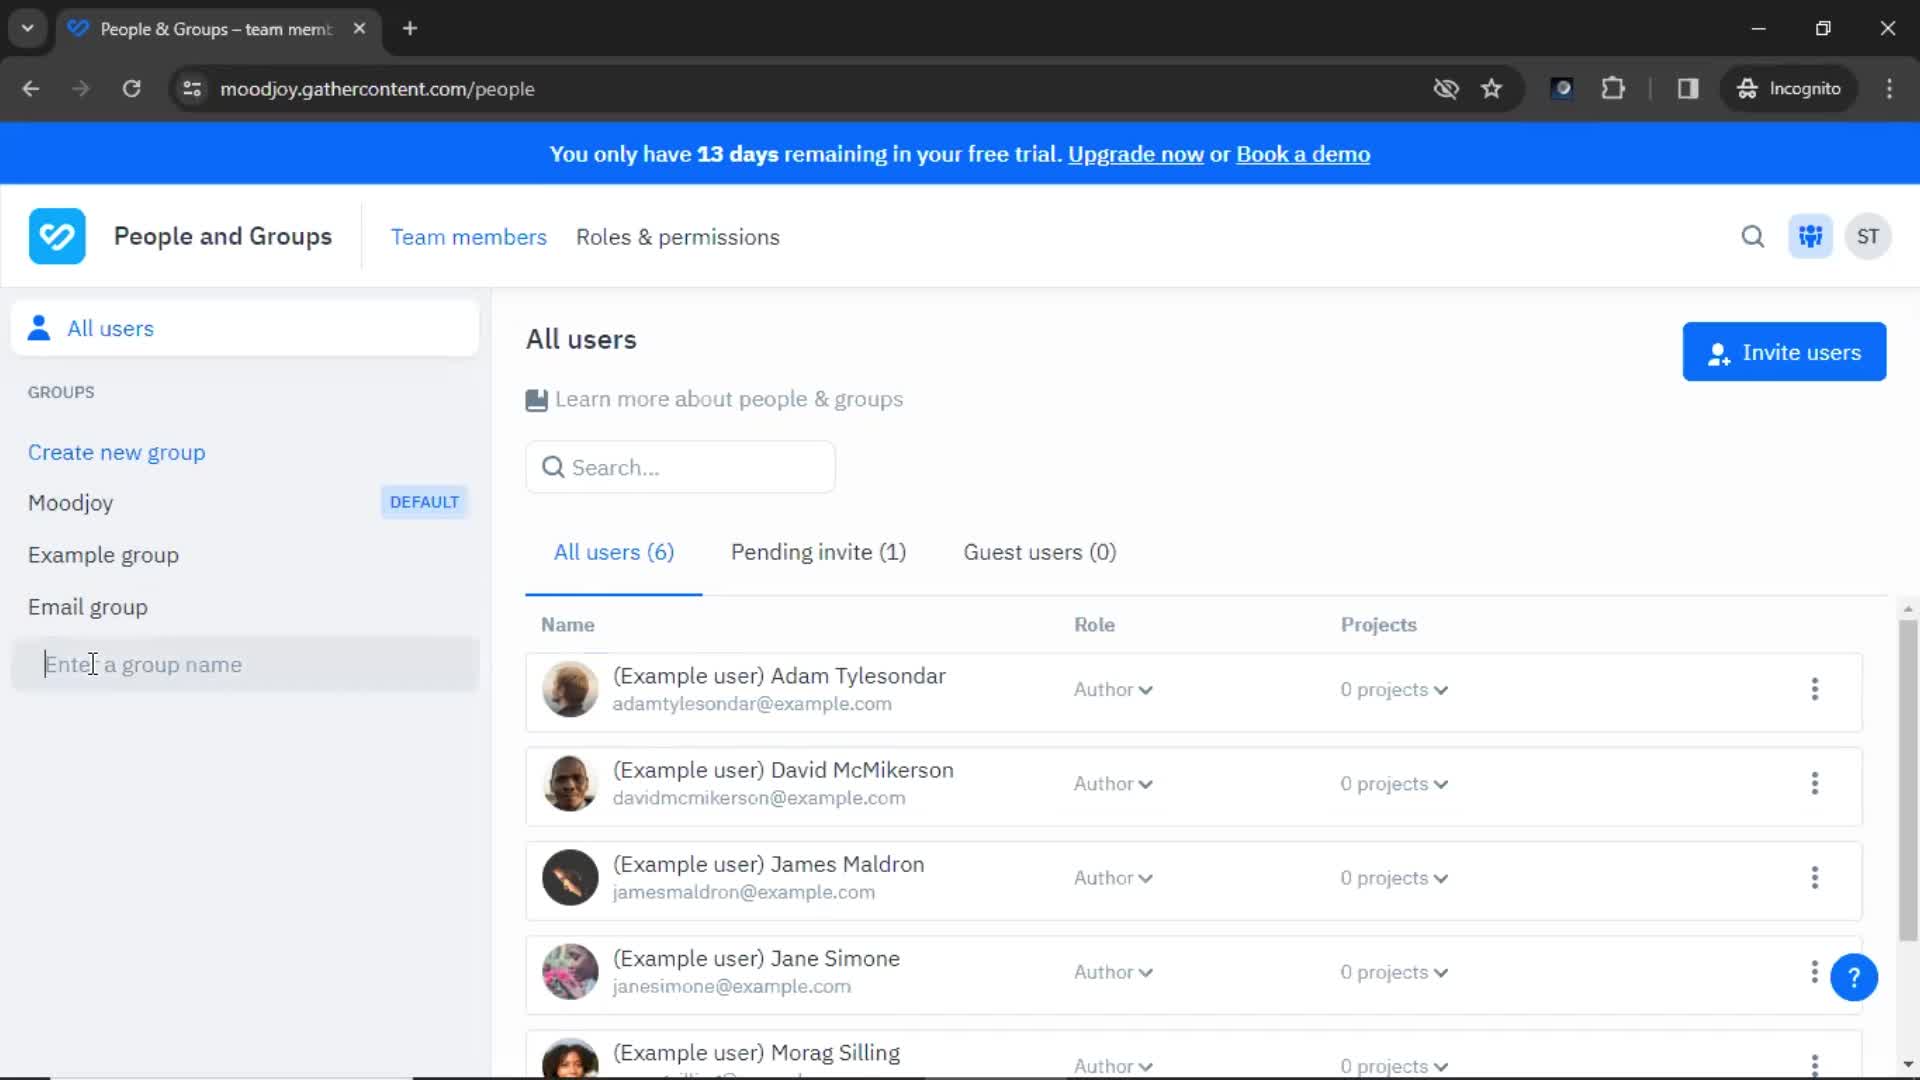Screen dimensions: 1920x1080
Task: Click the search users input field
Action: 679,467
